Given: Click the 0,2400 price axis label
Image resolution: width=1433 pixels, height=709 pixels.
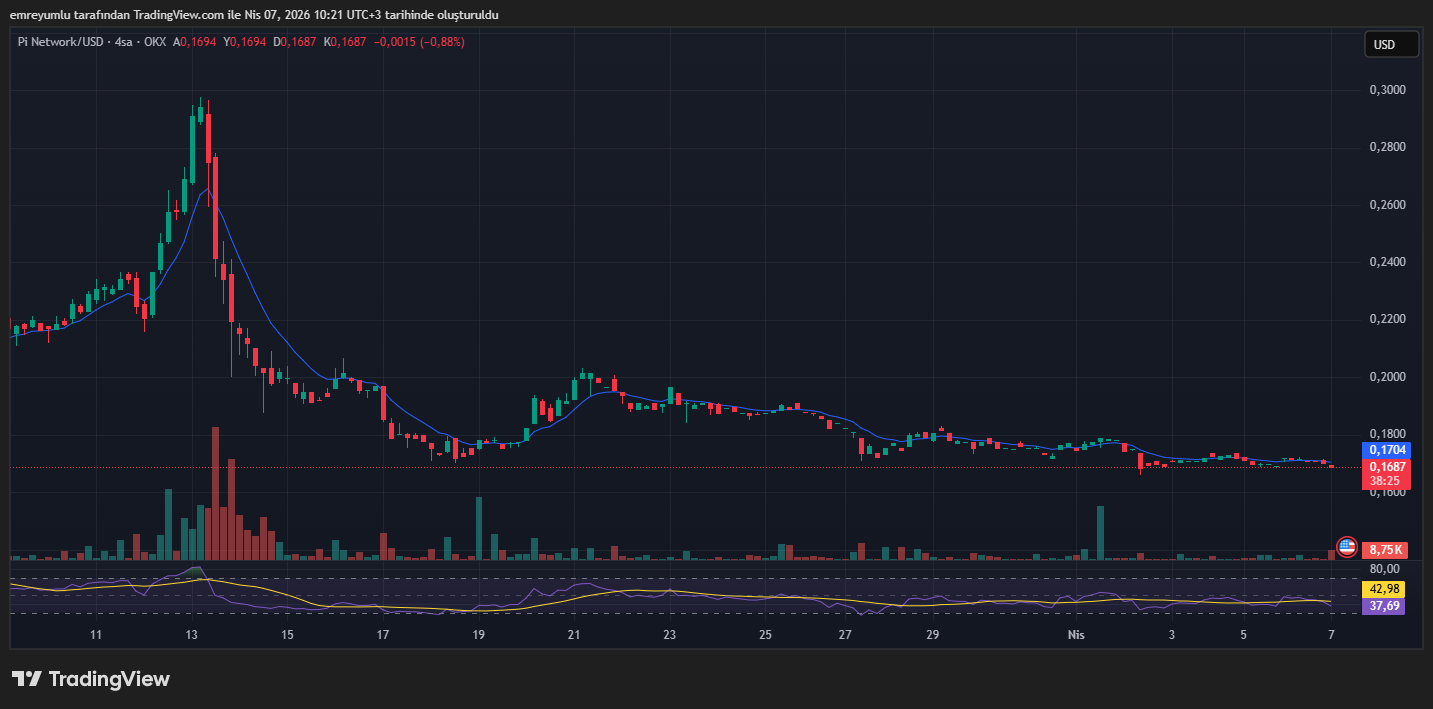Looking at the screenshot, I should point(1386,262).
